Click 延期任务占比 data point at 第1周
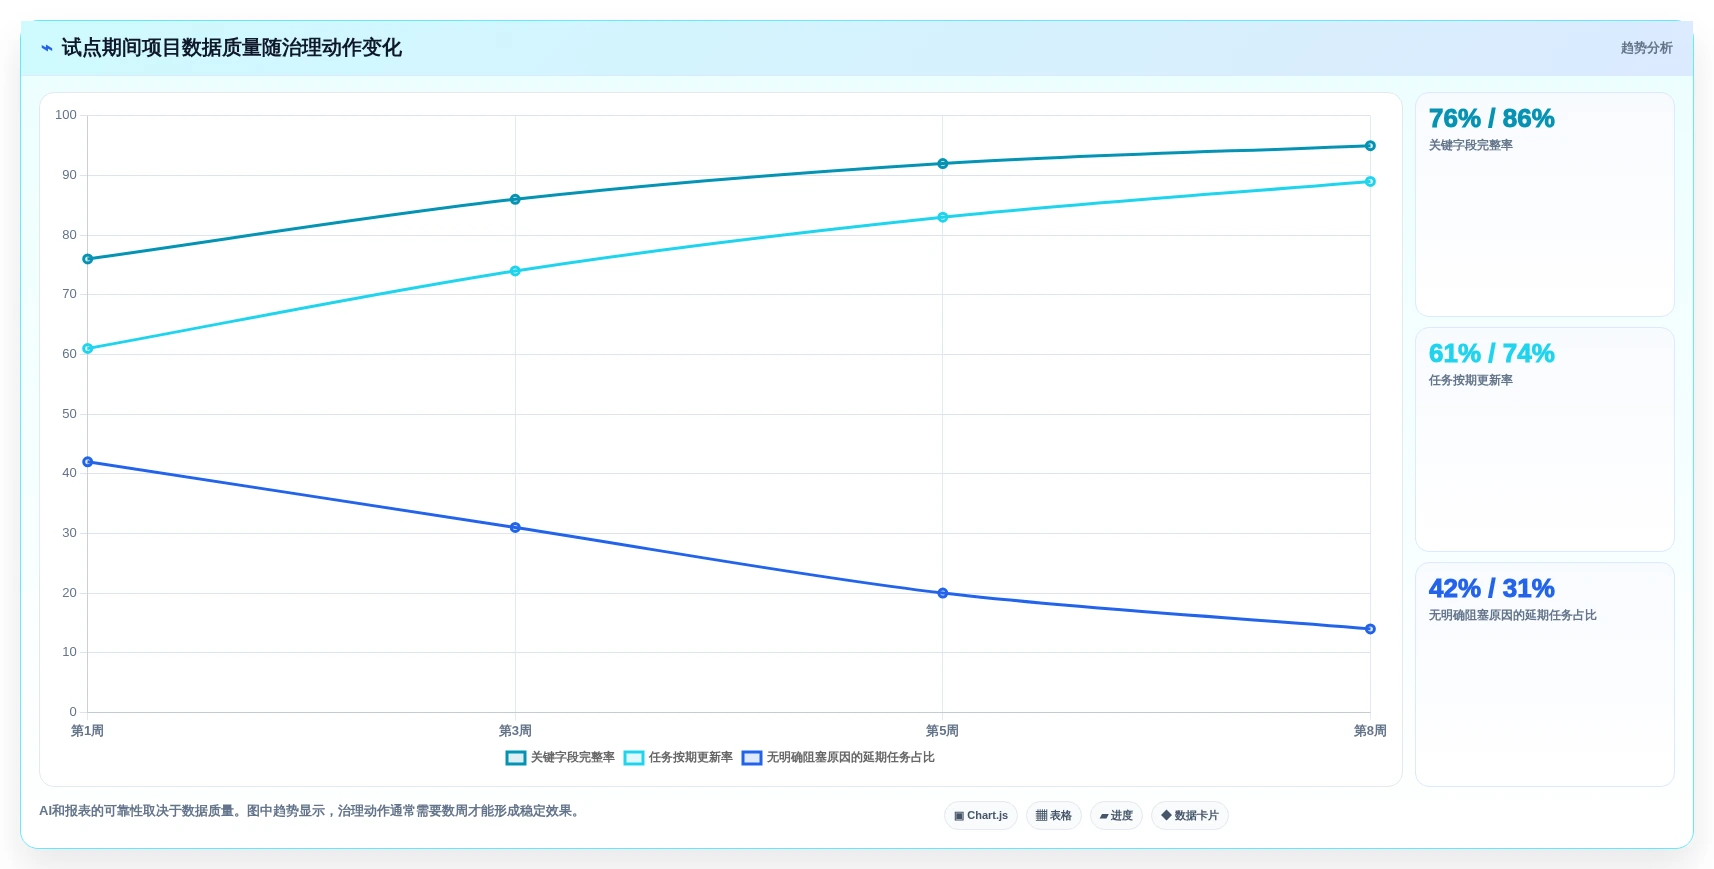Image resolution: width=1714 pixels, height=869 pixels. point(88,462)
